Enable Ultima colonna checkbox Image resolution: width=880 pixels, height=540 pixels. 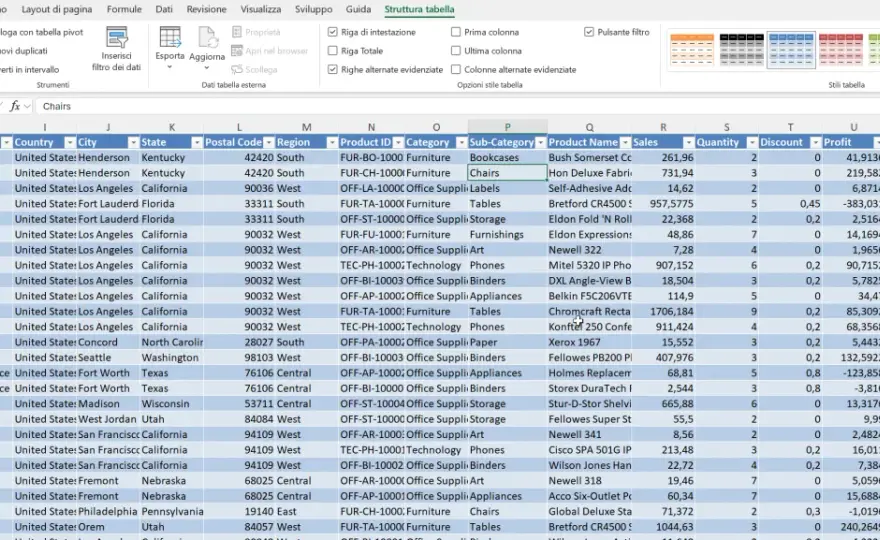[456, 51]
